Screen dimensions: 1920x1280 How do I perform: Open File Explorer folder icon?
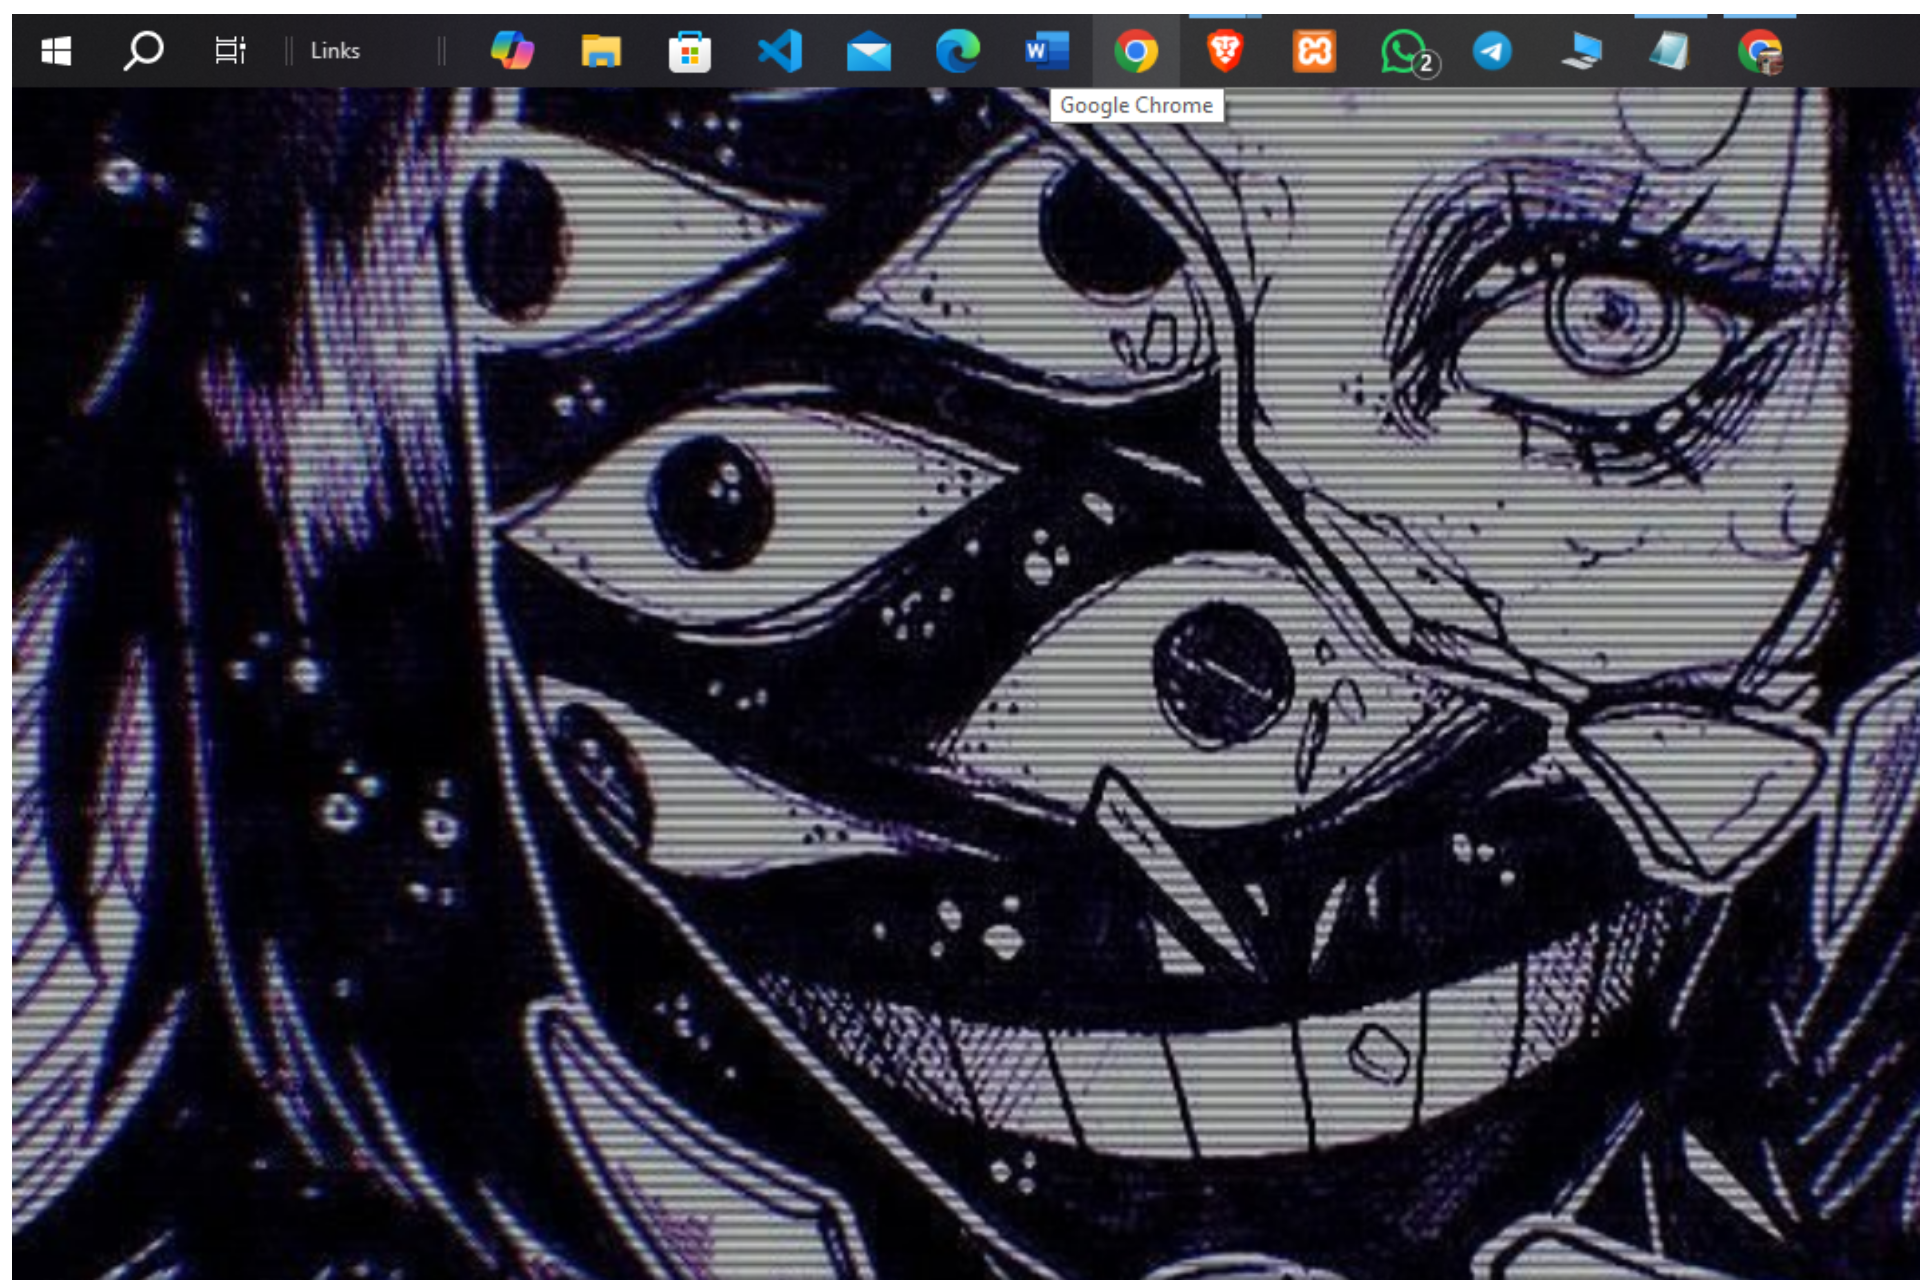[601, 51]
